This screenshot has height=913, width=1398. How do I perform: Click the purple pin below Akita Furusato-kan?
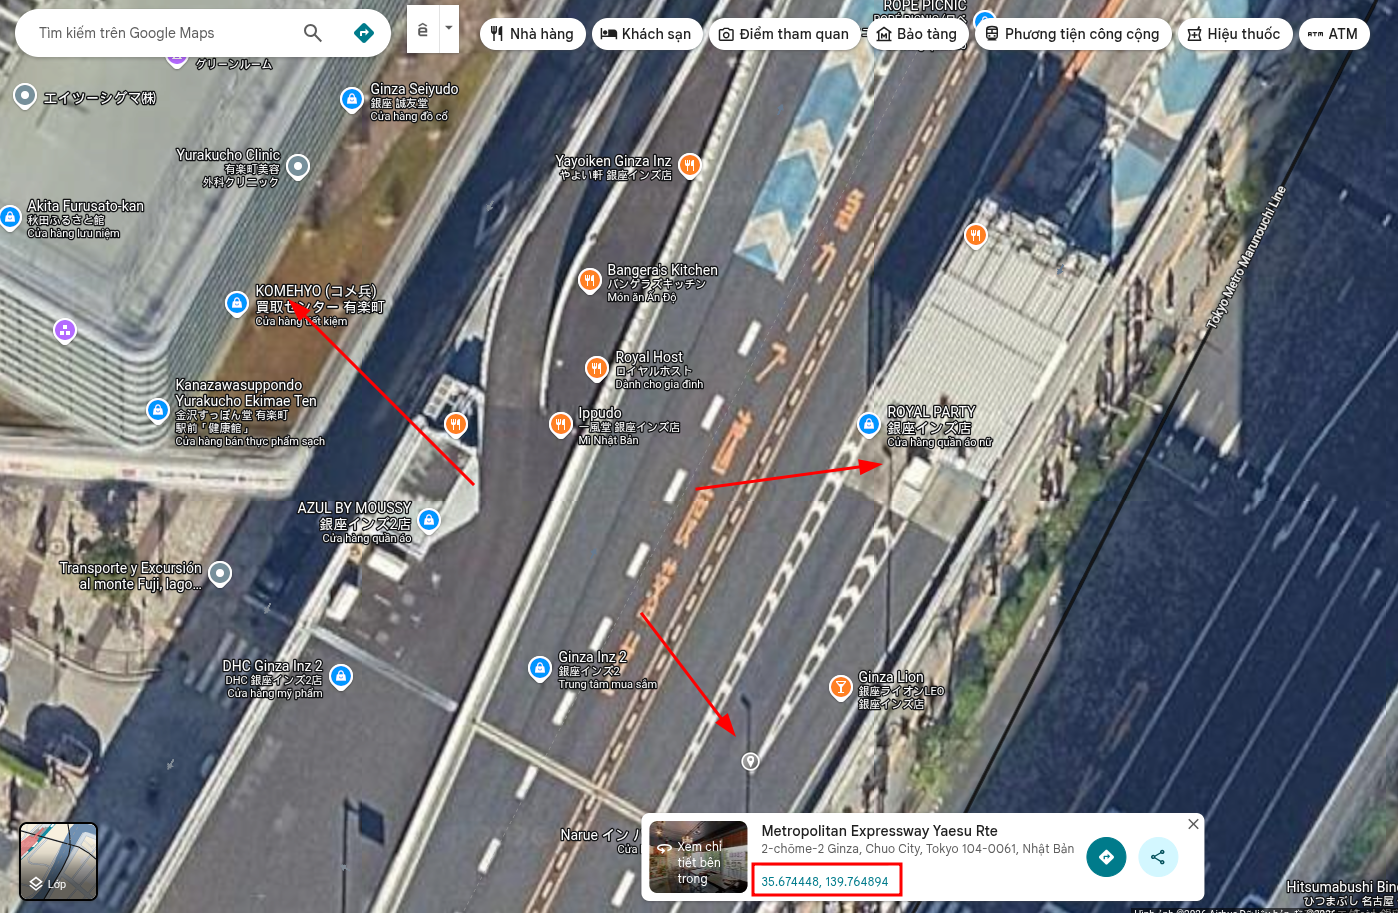(x=65, y=329)
